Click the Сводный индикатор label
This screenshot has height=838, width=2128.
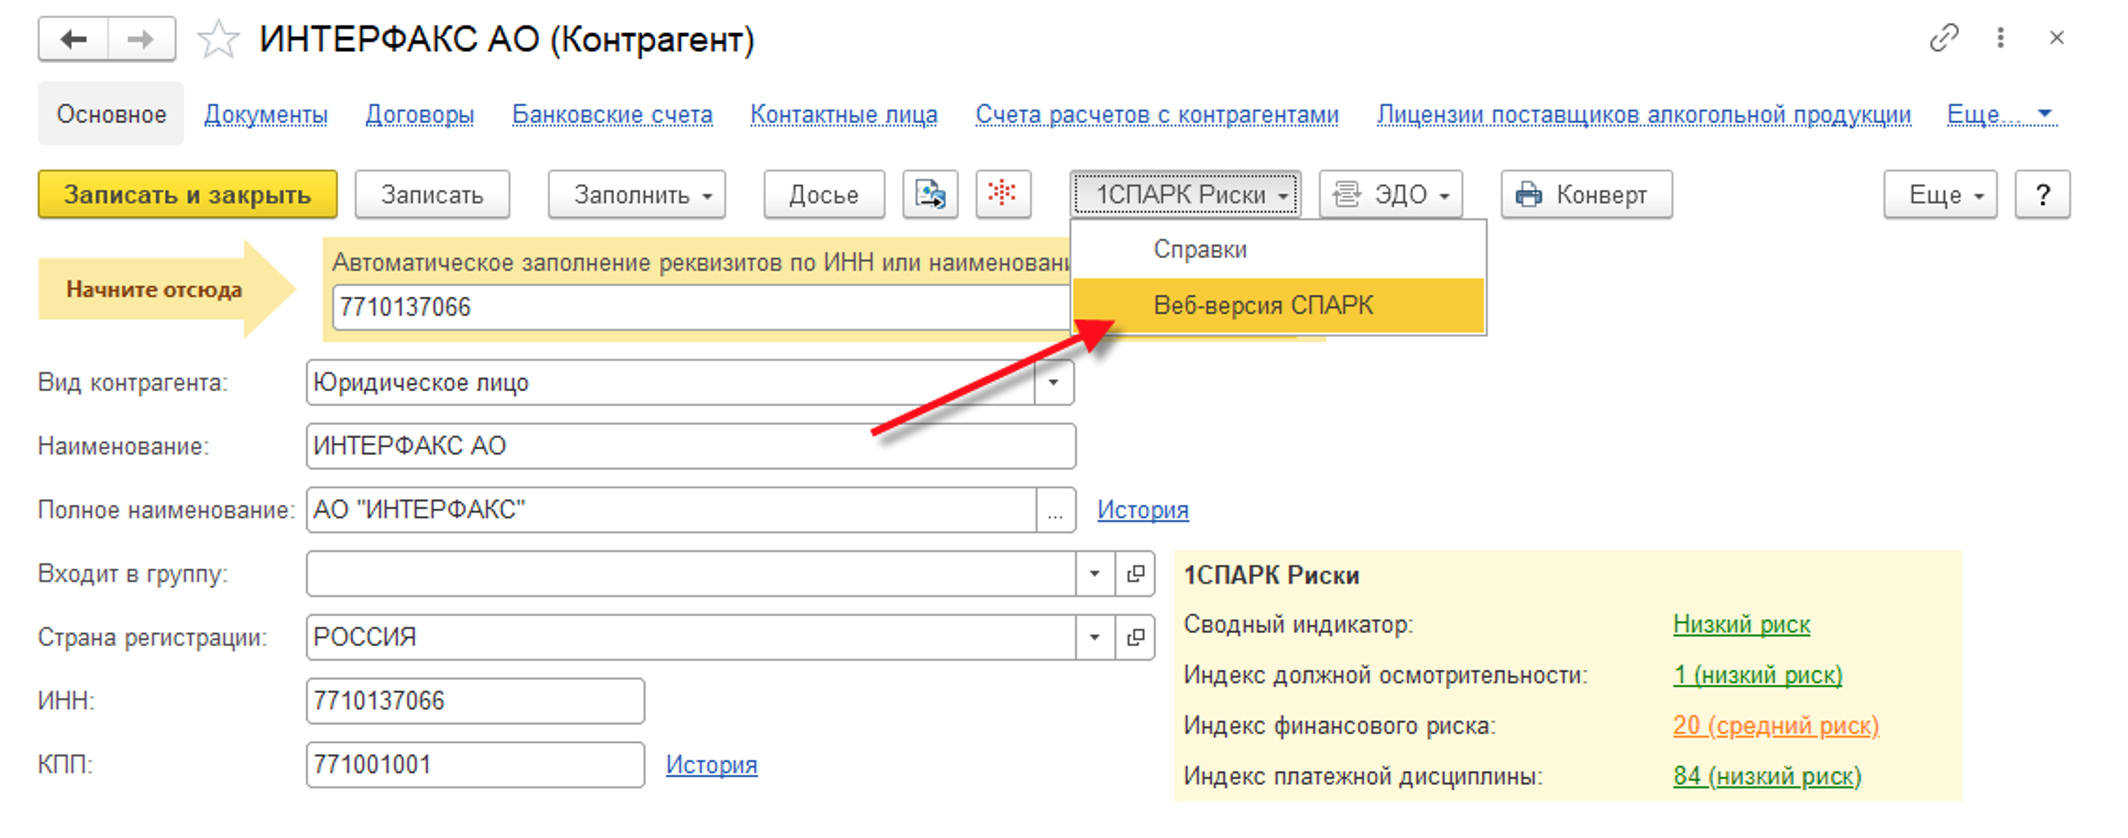point(1298,625)
